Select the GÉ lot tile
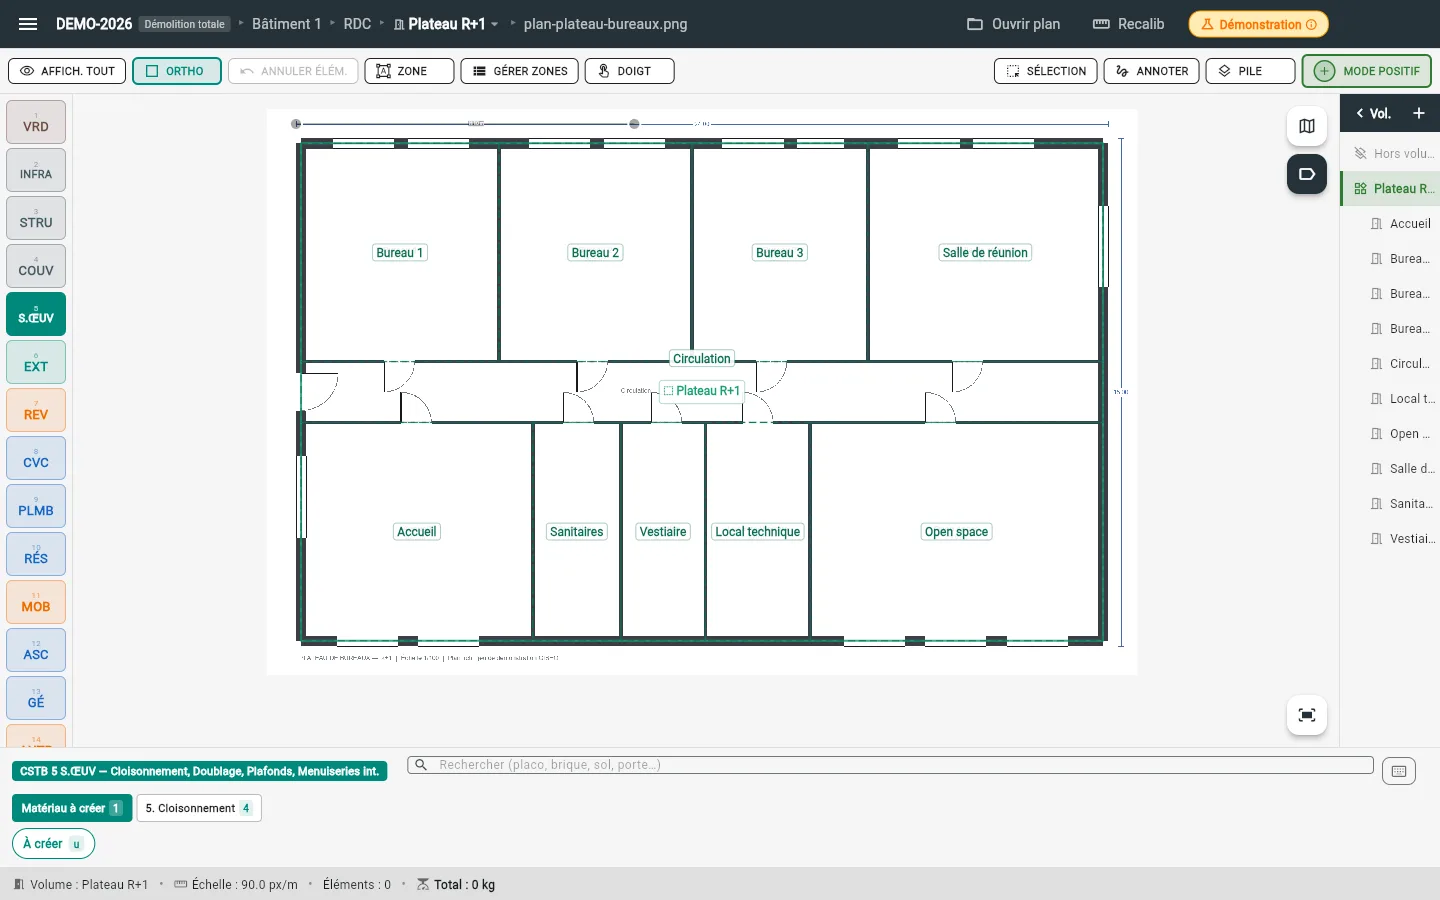Viewport: 1440px width, 900px height. point(36,698)
